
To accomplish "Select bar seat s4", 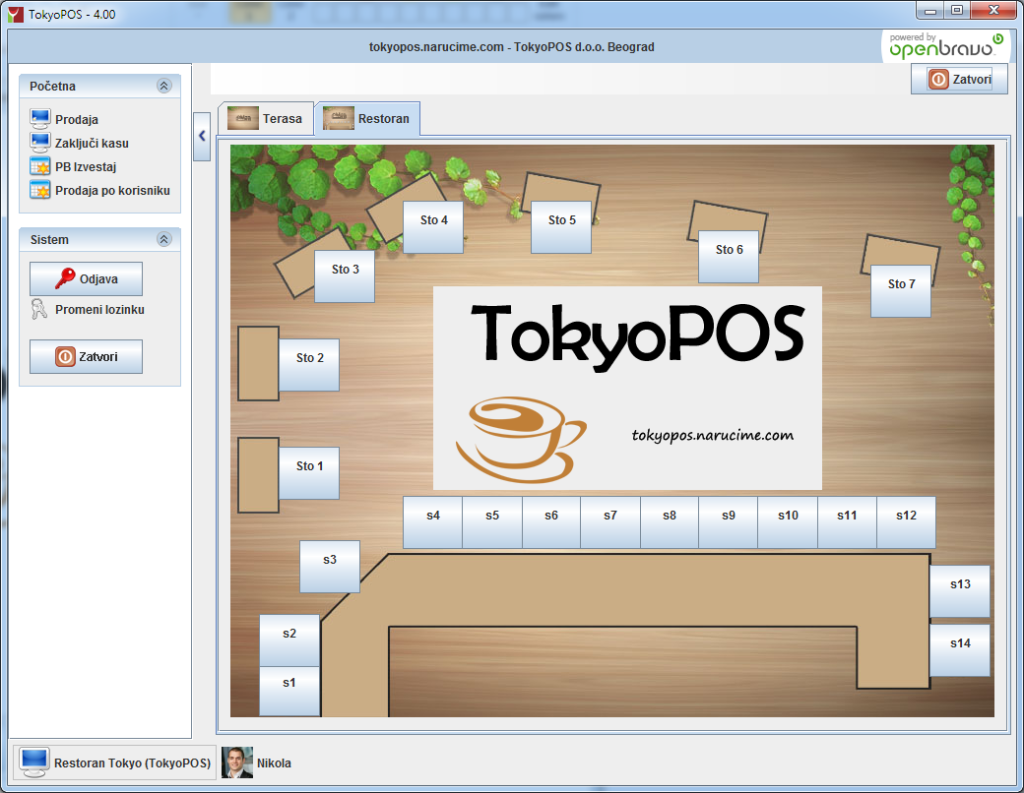I will point(433,522).
